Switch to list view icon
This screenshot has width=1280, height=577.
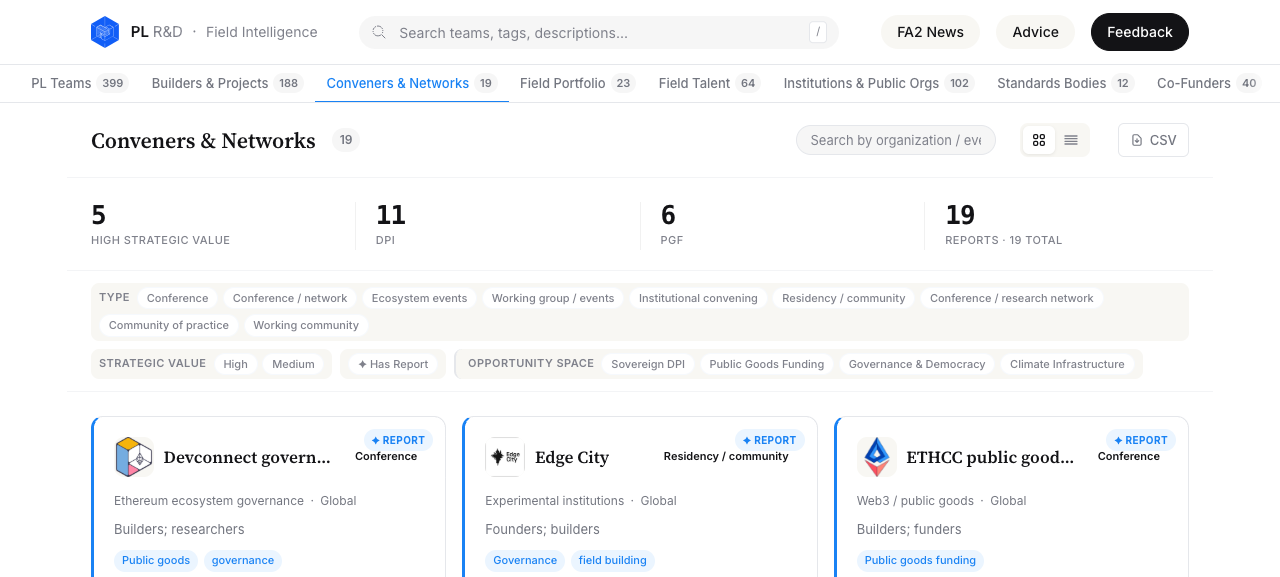click(1071, 140)
